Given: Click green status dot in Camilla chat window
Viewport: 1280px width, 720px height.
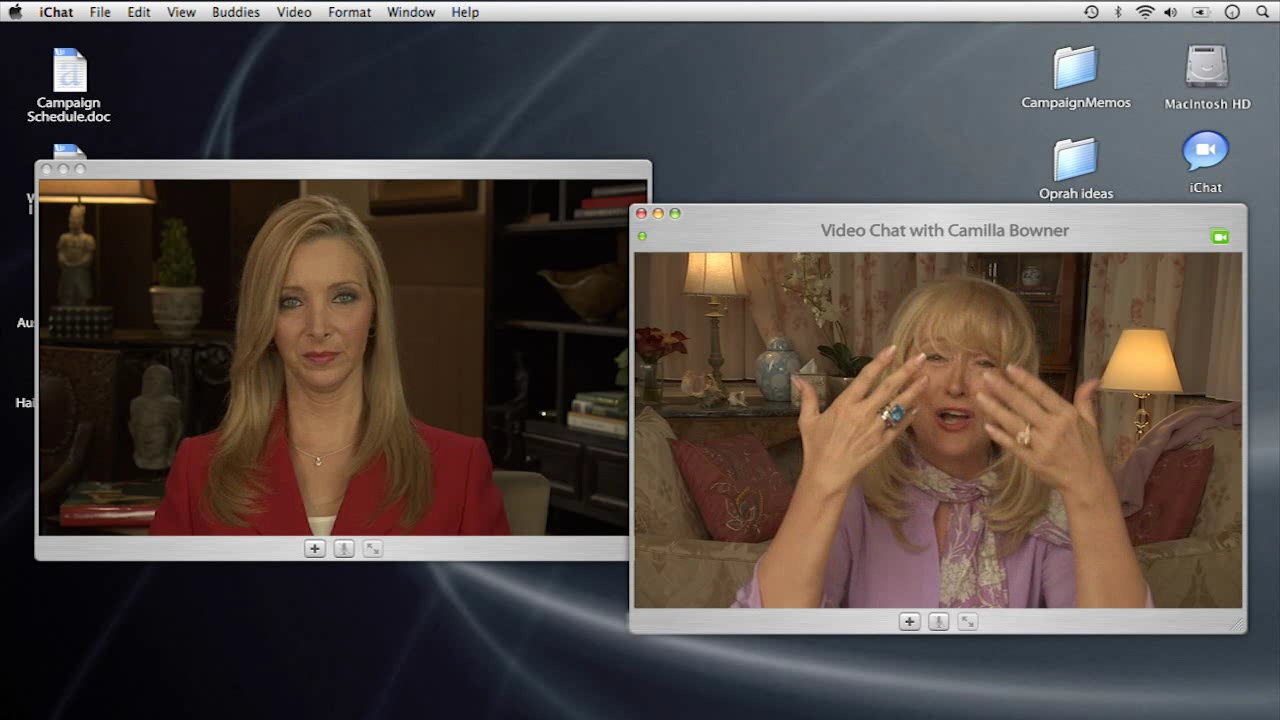Looking at the screenshot, I should tap(642, 236).
